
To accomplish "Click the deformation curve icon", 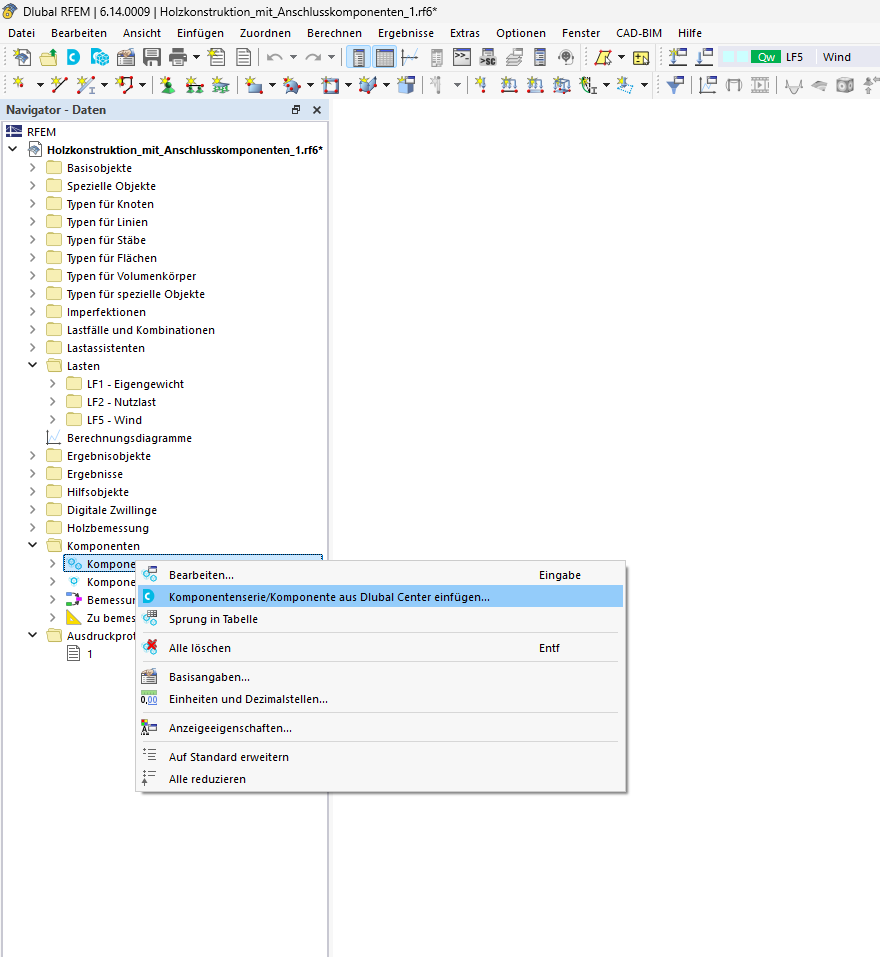I will tap(793, 85).
